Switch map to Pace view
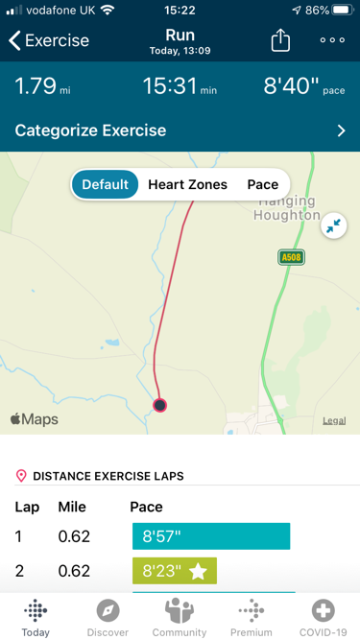This screenshot has height=640, width=360. coord(263,184)
